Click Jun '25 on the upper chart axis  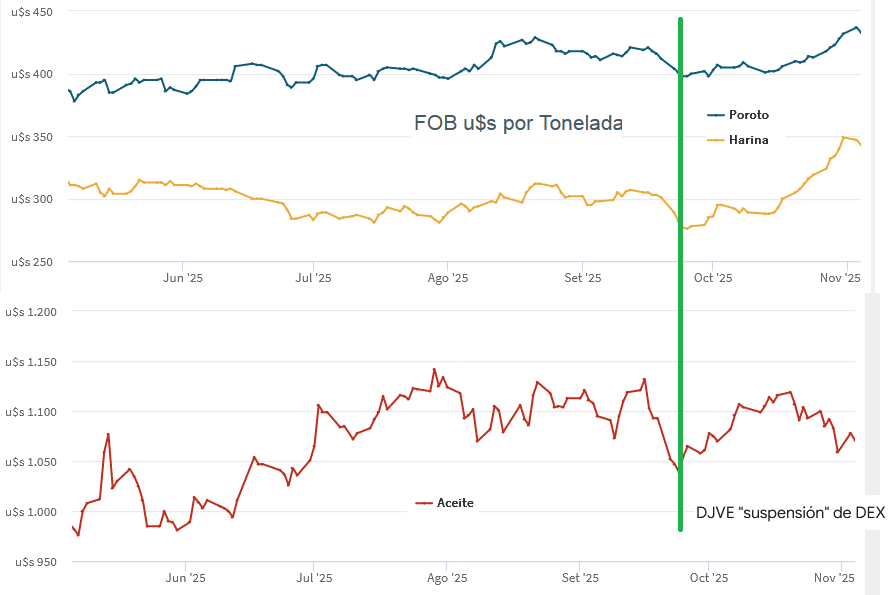click(186, 278)
